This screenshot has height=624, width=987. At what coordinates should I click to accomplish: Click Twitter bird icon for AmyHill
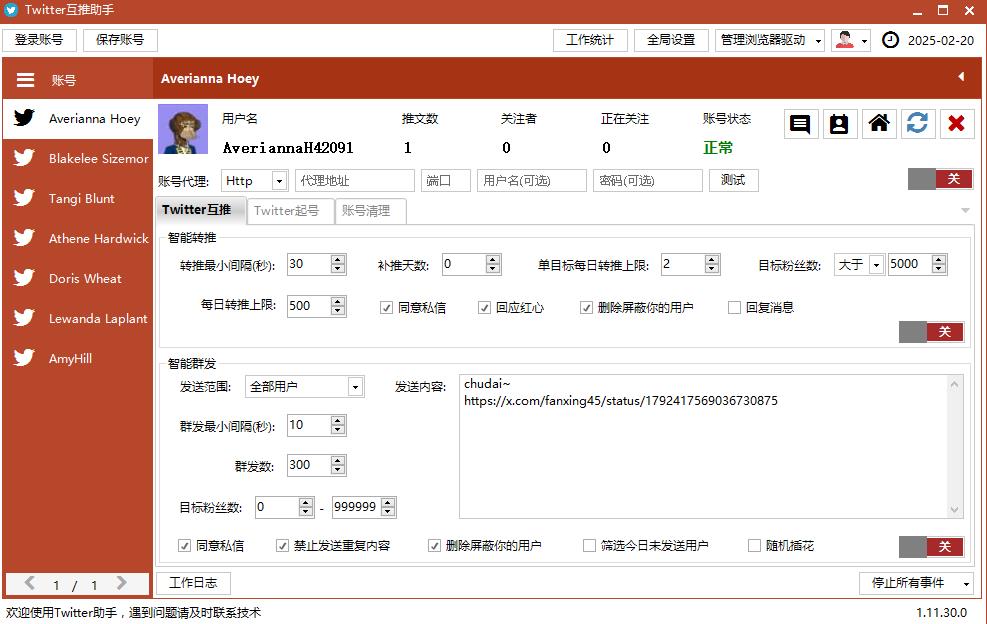[x=24, y=358]
